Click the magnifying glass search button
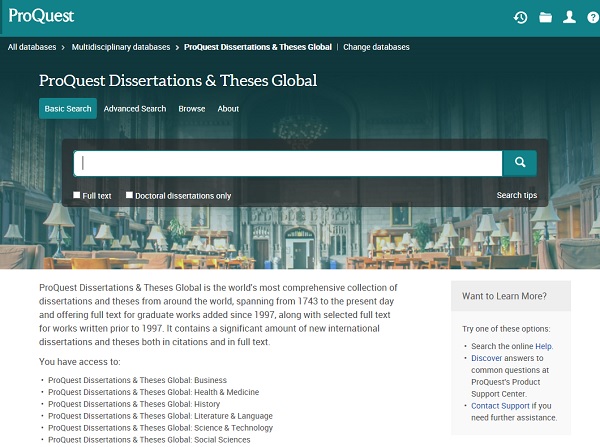Image resolution: width=600 pixels, height=447 pixels. click(520, 163)
